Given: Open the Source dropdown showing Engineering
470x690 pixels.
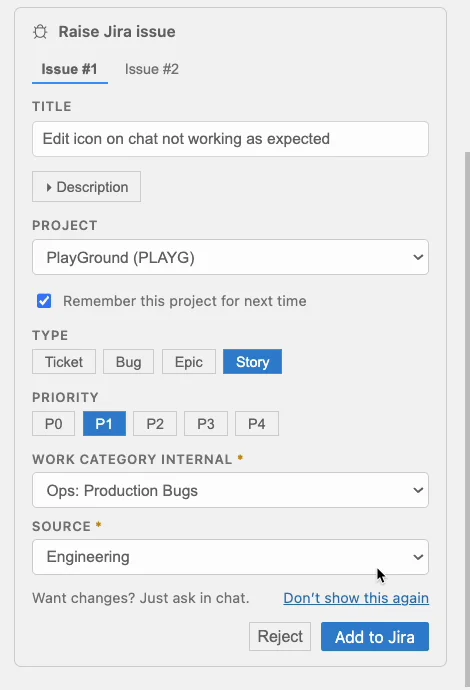Looking at the screenshot, I should coord(230,557).
